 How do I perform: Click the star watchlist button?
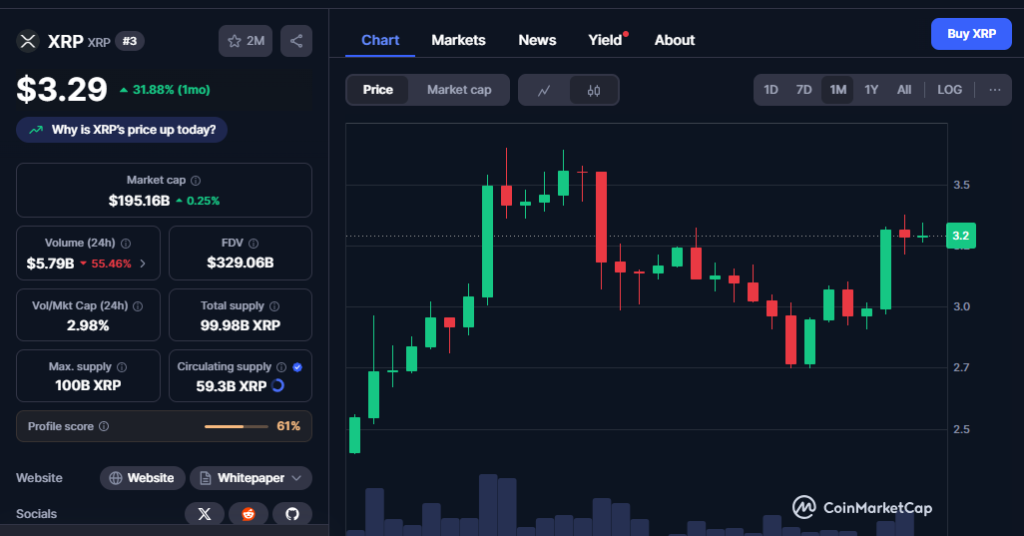tap(245, 41)
